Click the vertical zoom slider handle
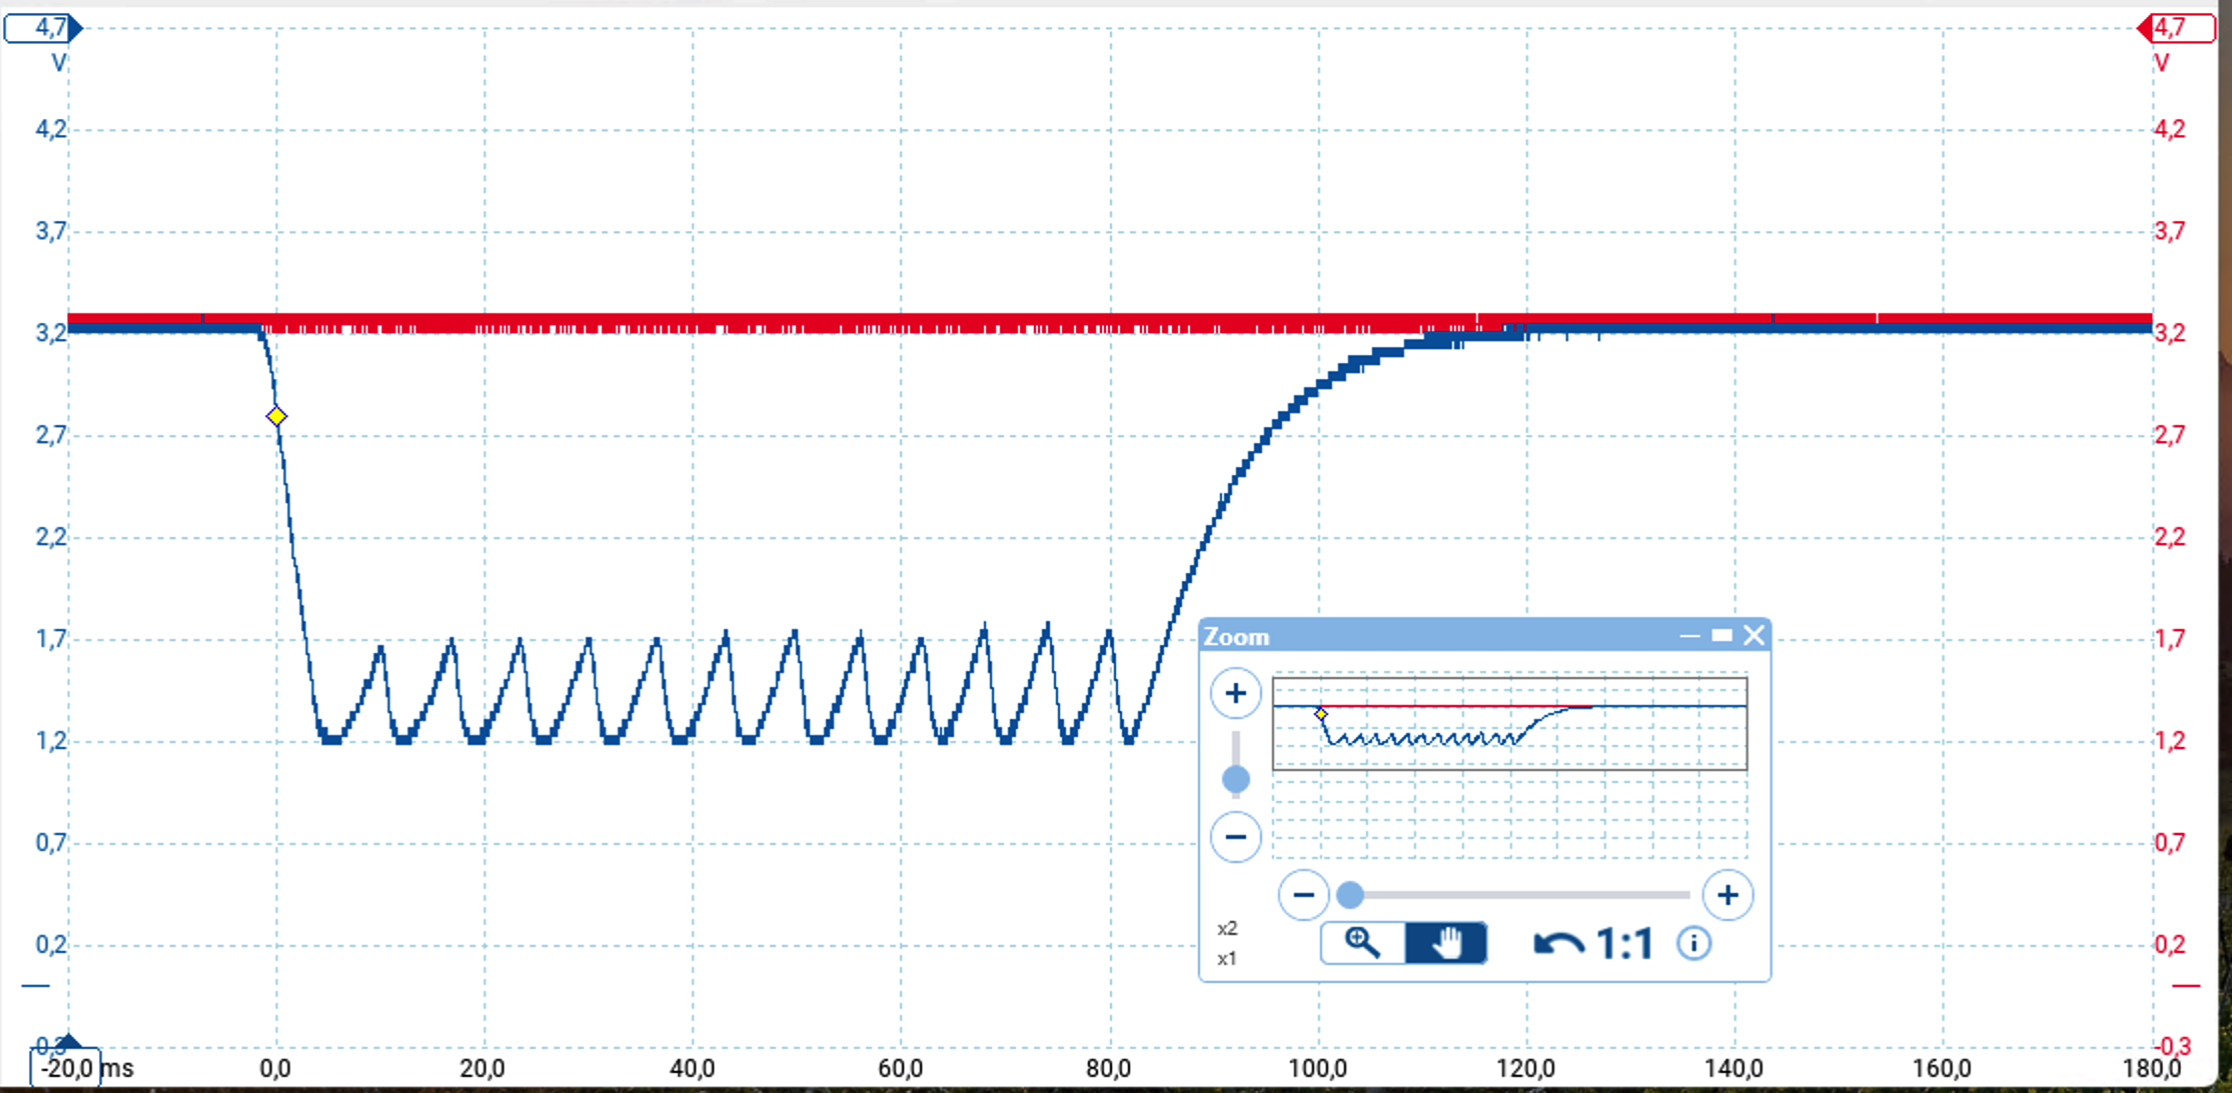2232x1093 pixels. pos(1236,779)
